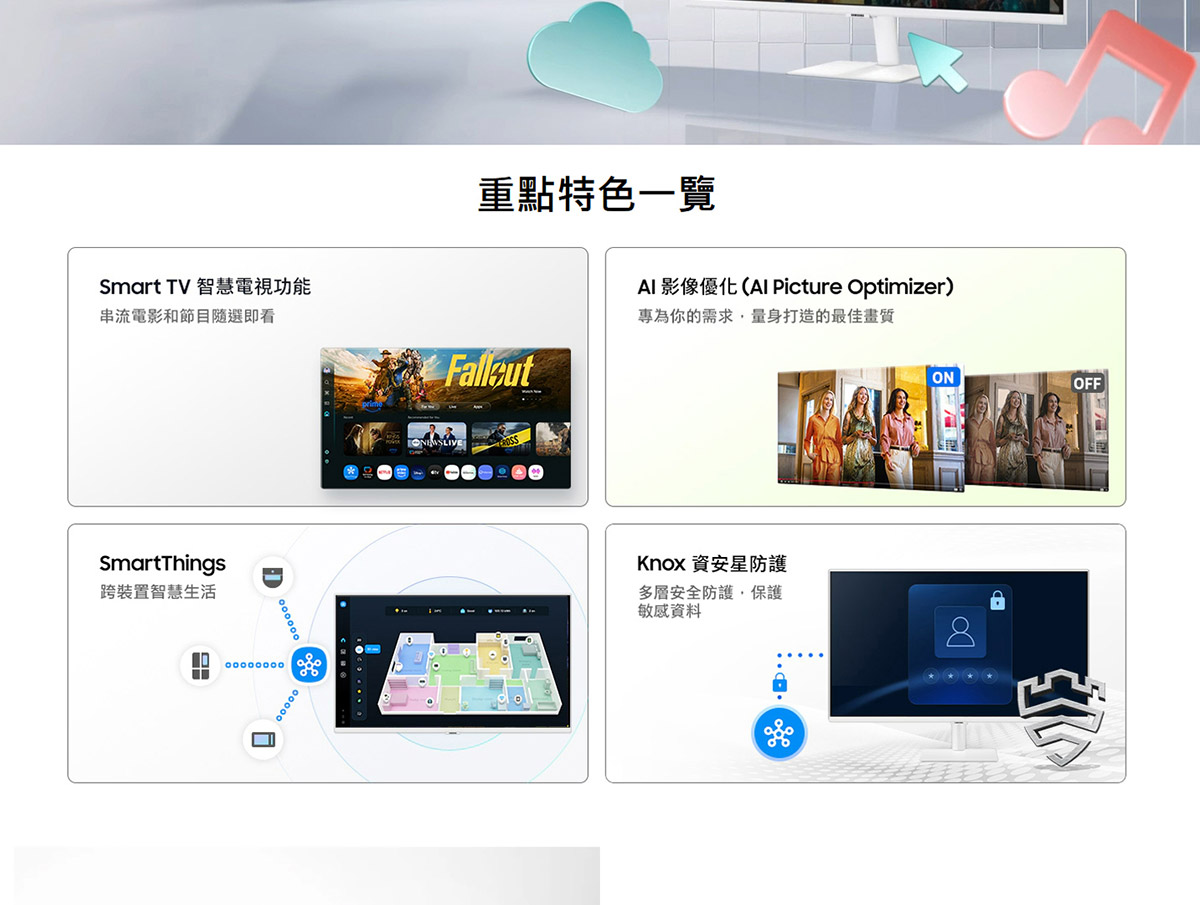The width and height of the screenshot is (1200, 905).
Task: Click the blue ON badge
Action: pyautogui.click(x=943, y=377)
